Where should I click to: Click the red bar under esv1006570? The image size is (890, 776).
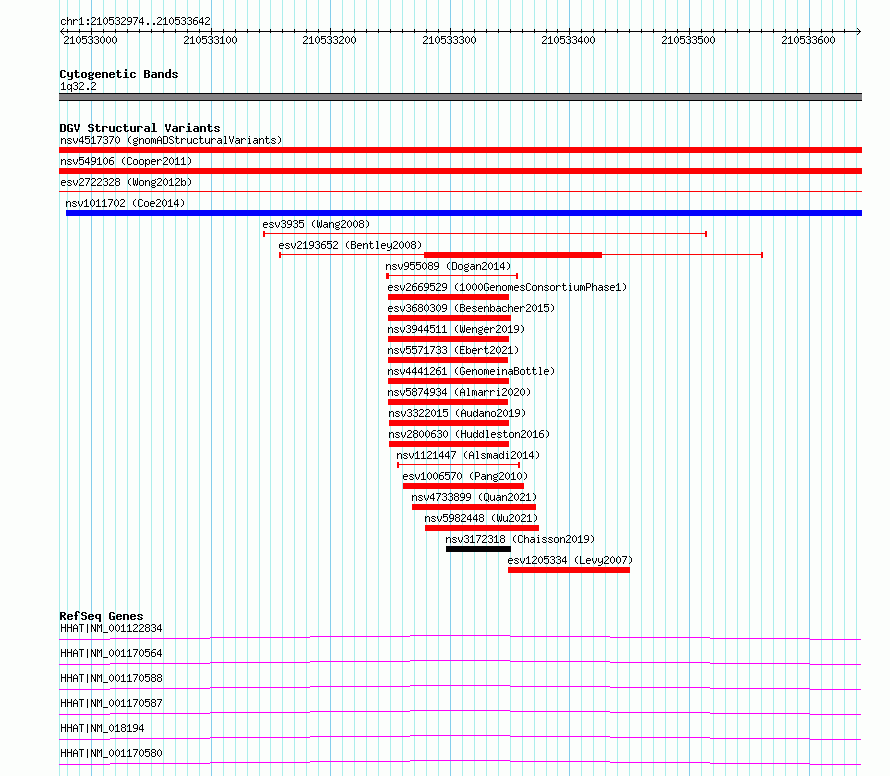463,486
